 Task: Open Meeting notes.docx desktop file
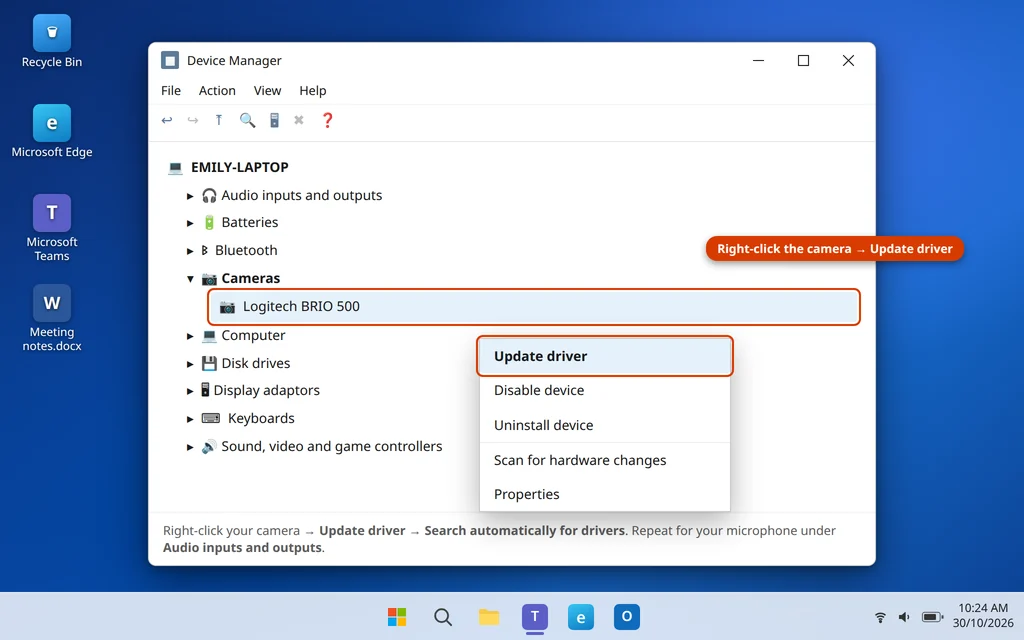click(x=52, y=318)
